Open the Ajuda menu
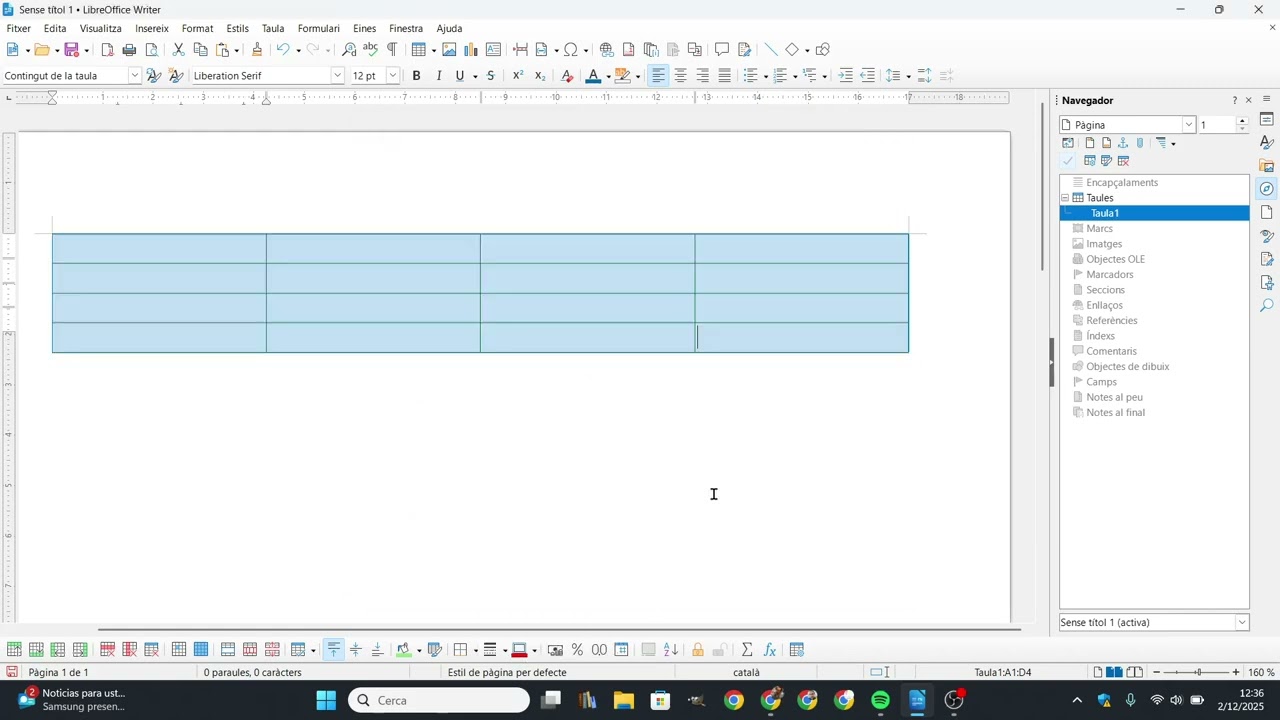This screenshot has height=720, width=1280. [x=449, y=29]
